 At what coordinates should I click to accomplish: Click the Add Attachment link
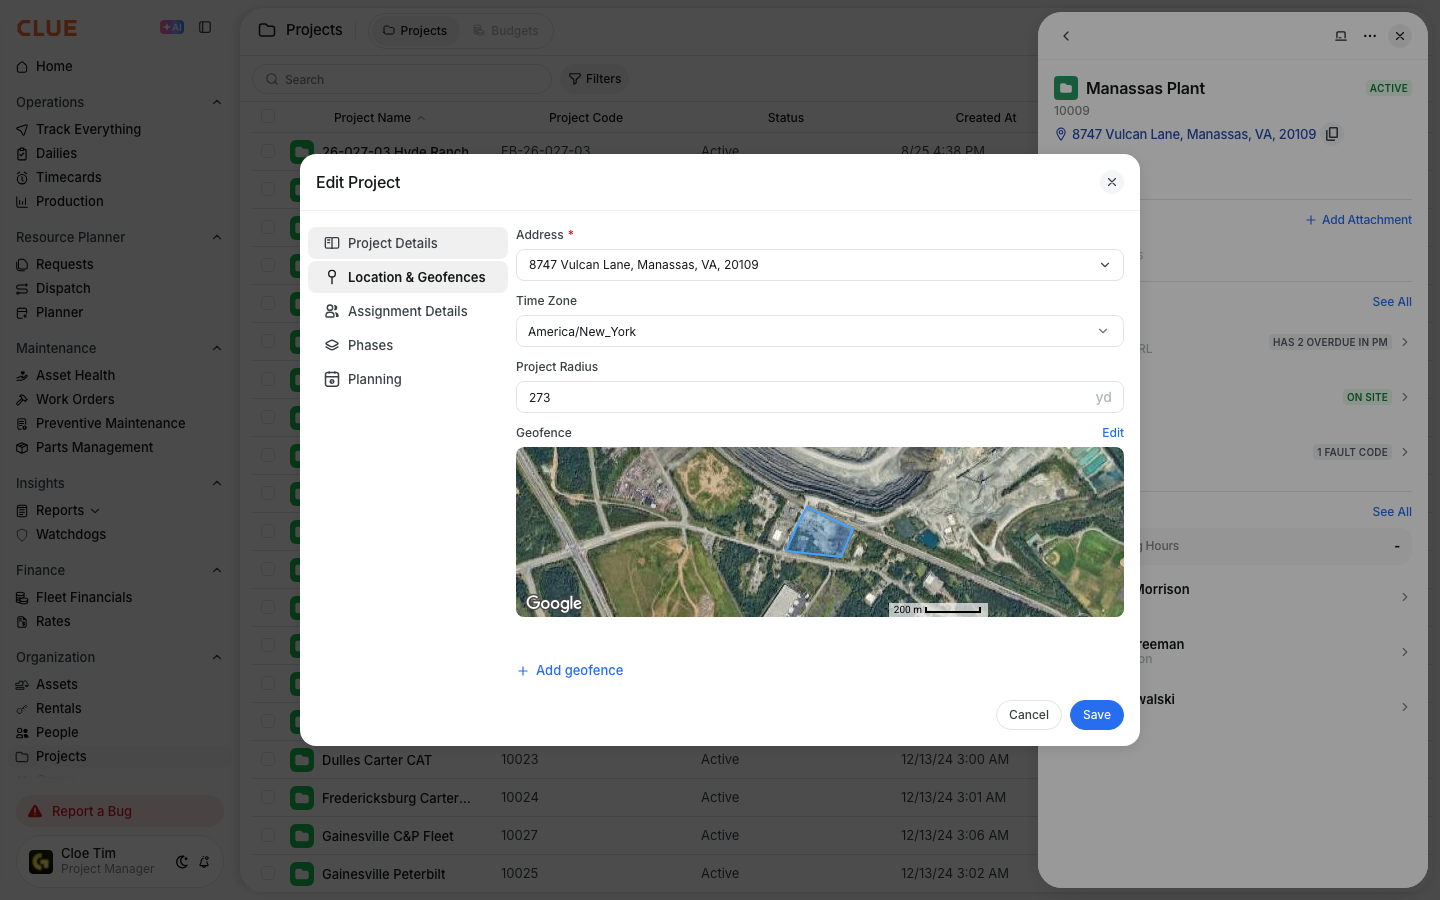(1358, 220)
